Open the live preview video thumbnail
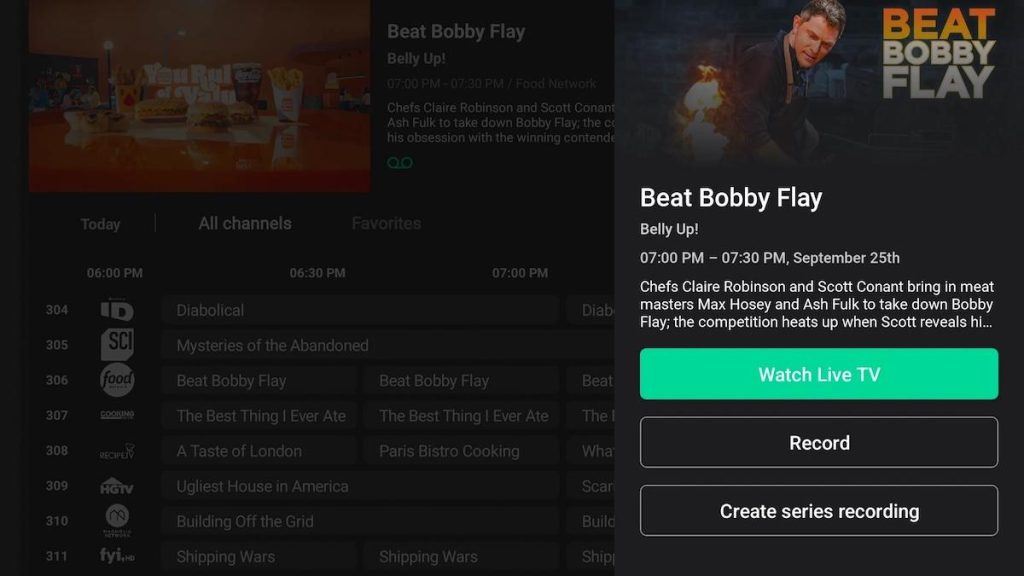Viewport: 1024px width, 576px height. pyautogui.click(x=199, y=95)
